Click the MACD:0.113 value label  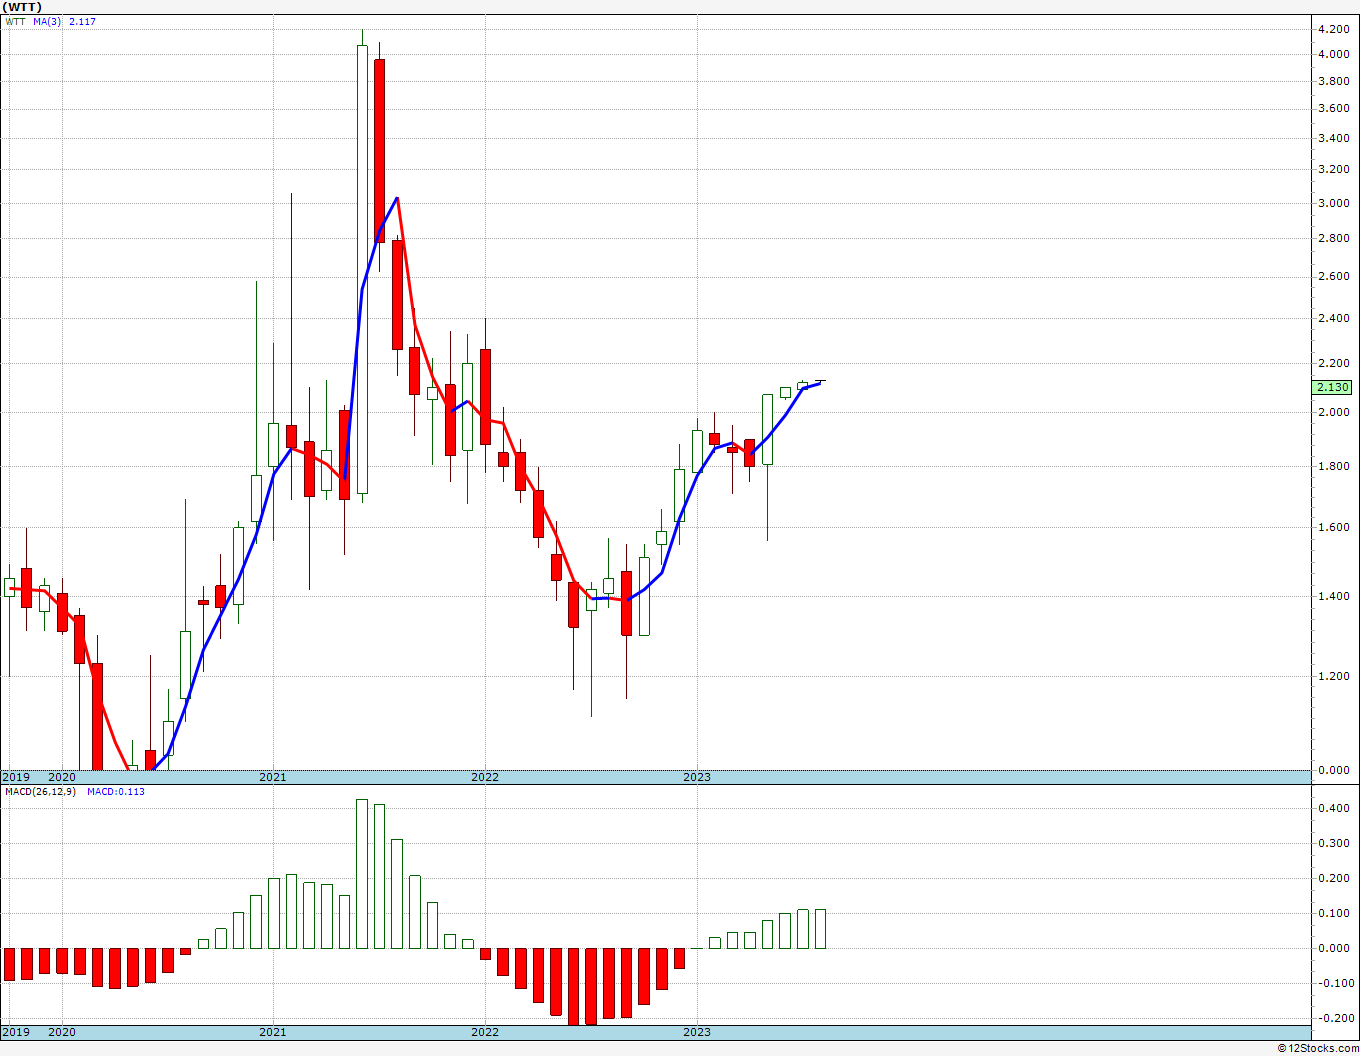tap(115, 791)
